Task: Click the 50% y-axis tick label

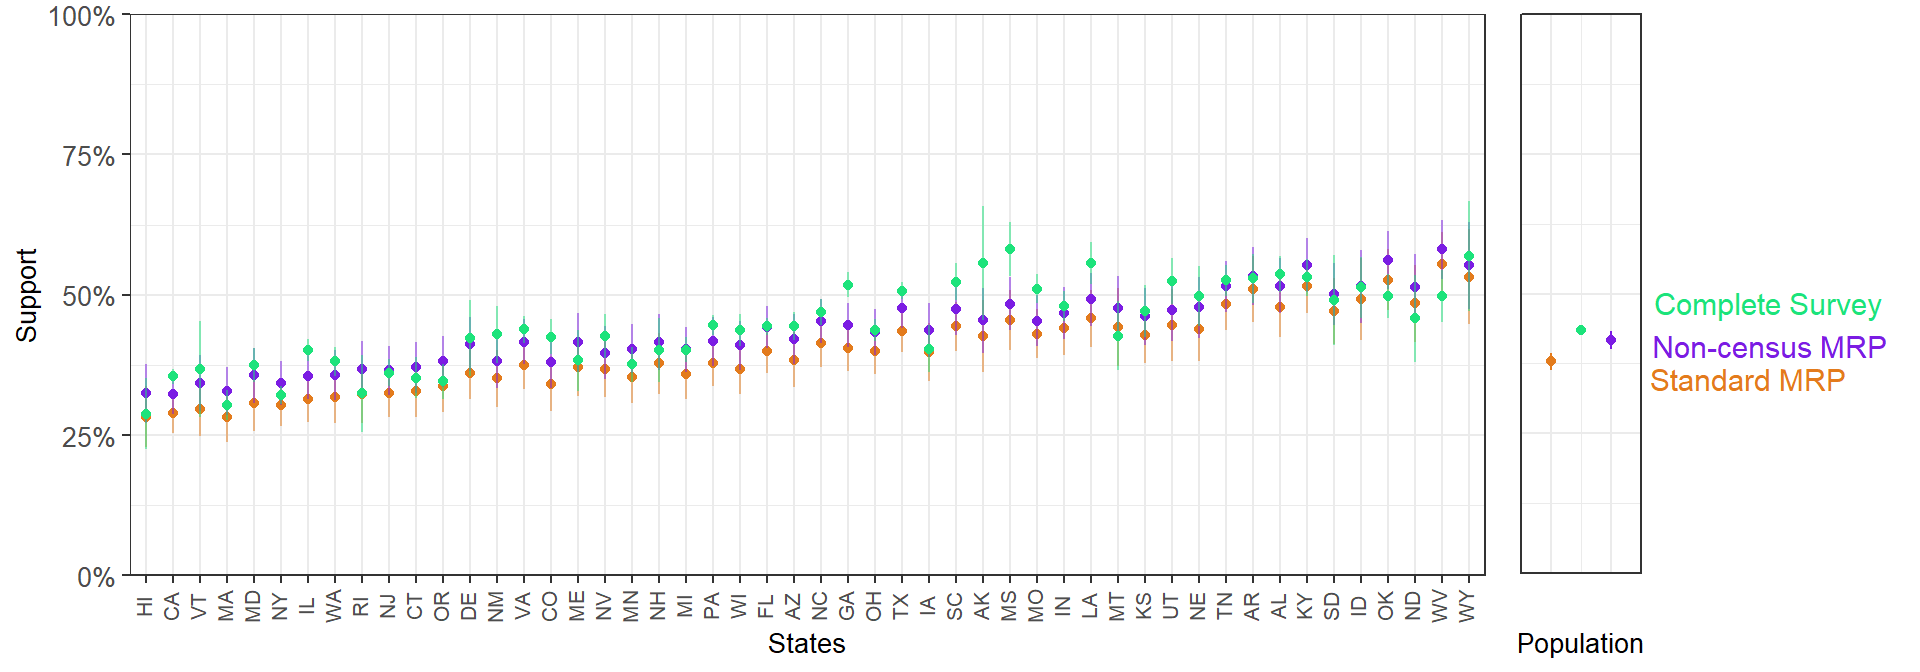Action: click(x=88, y=297)
